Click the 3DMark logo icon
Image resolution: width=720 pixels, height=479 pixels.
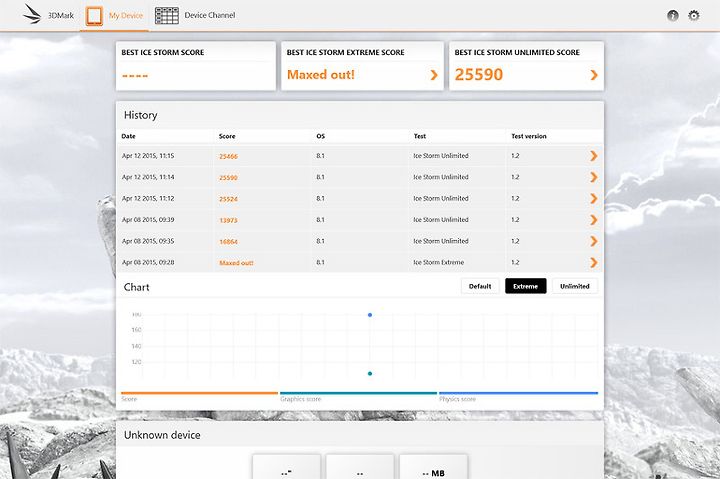click(32, 14)
